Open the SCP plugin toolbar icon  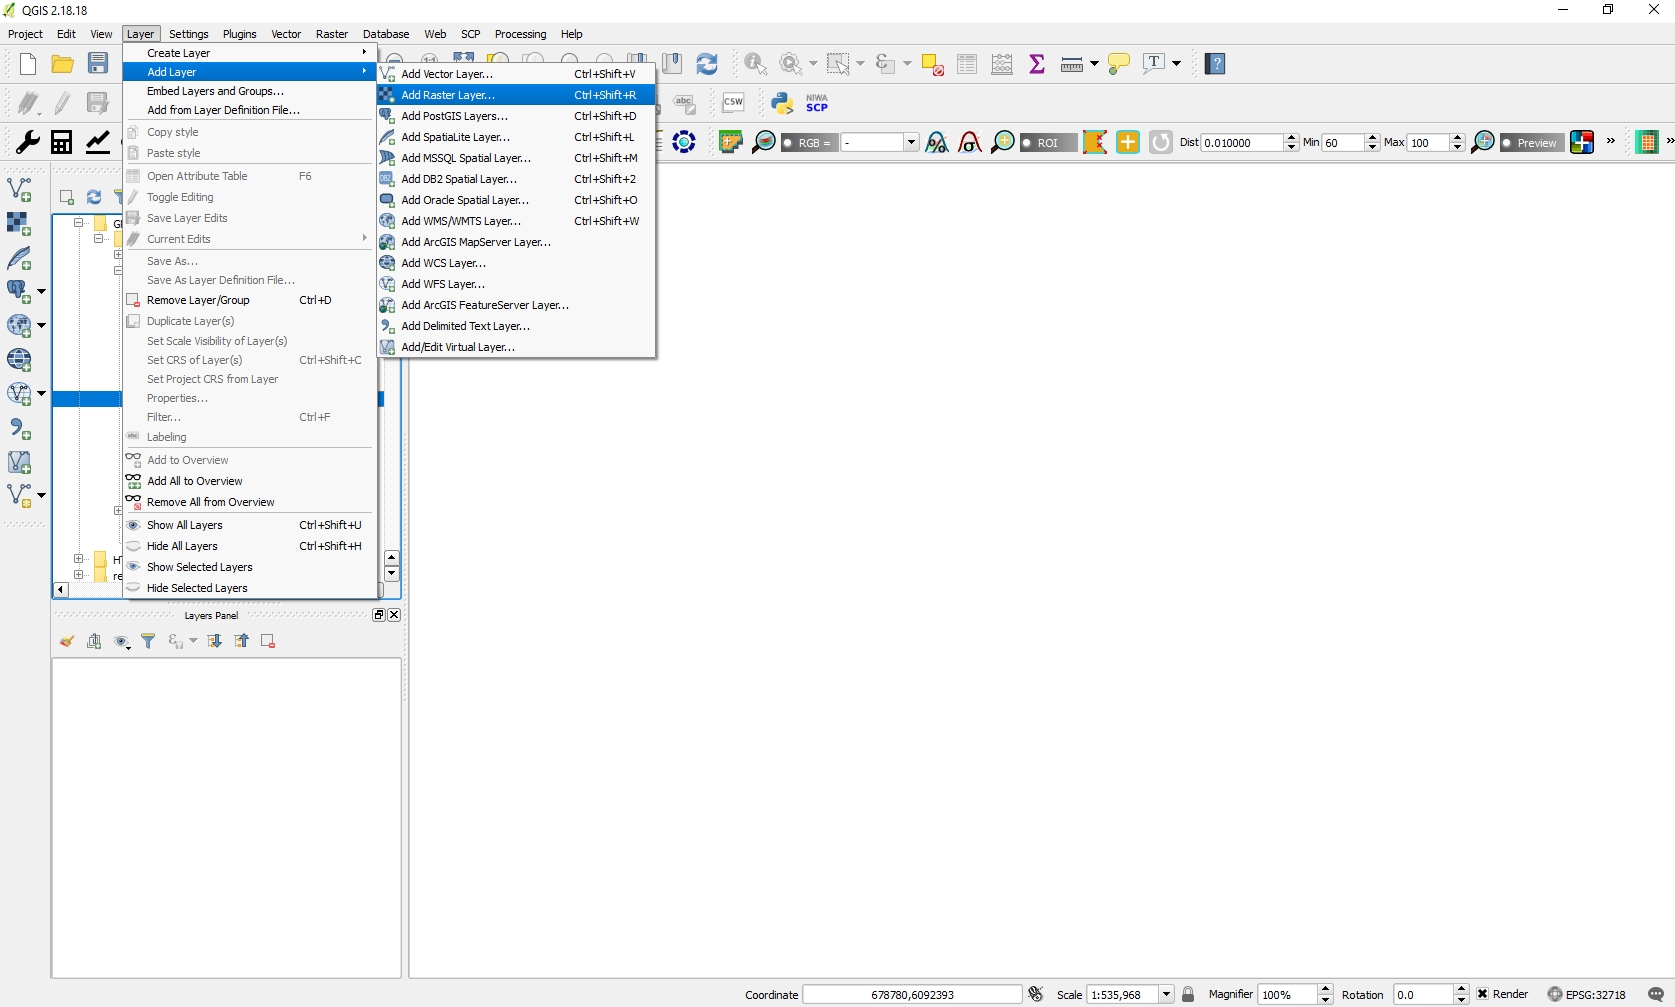817,103
